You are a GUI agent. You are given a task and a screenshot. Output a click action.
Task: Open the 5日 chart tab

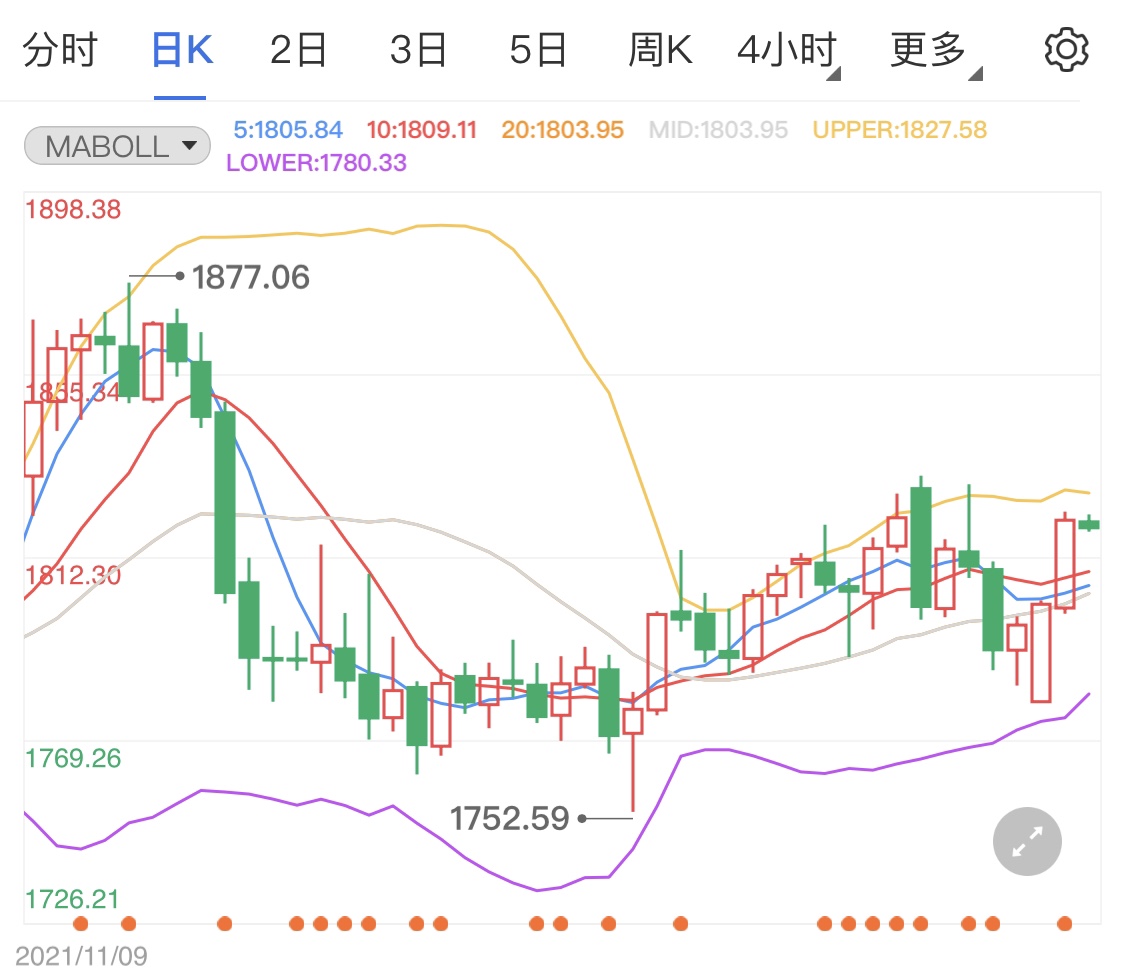pos(538,49)
